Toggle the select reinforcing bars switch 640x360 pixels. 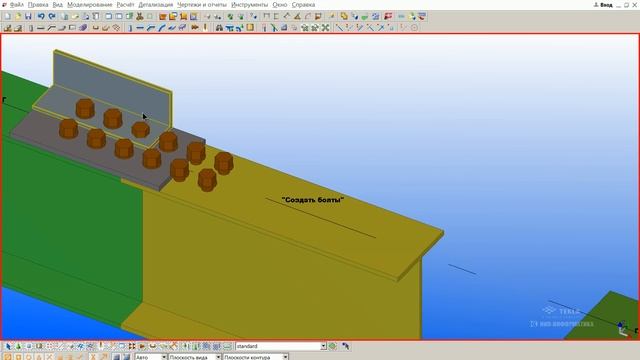[x=153, y=346]
